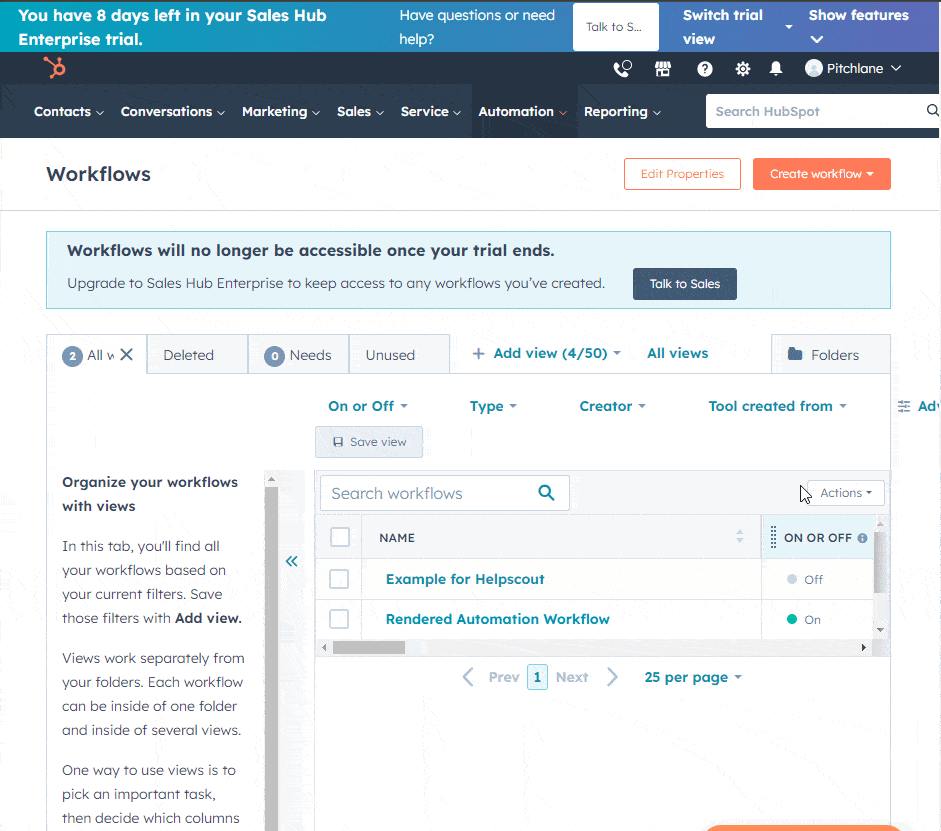
Task: Click the column drag handle beside ON OR OFF
Action: point(773,538)
